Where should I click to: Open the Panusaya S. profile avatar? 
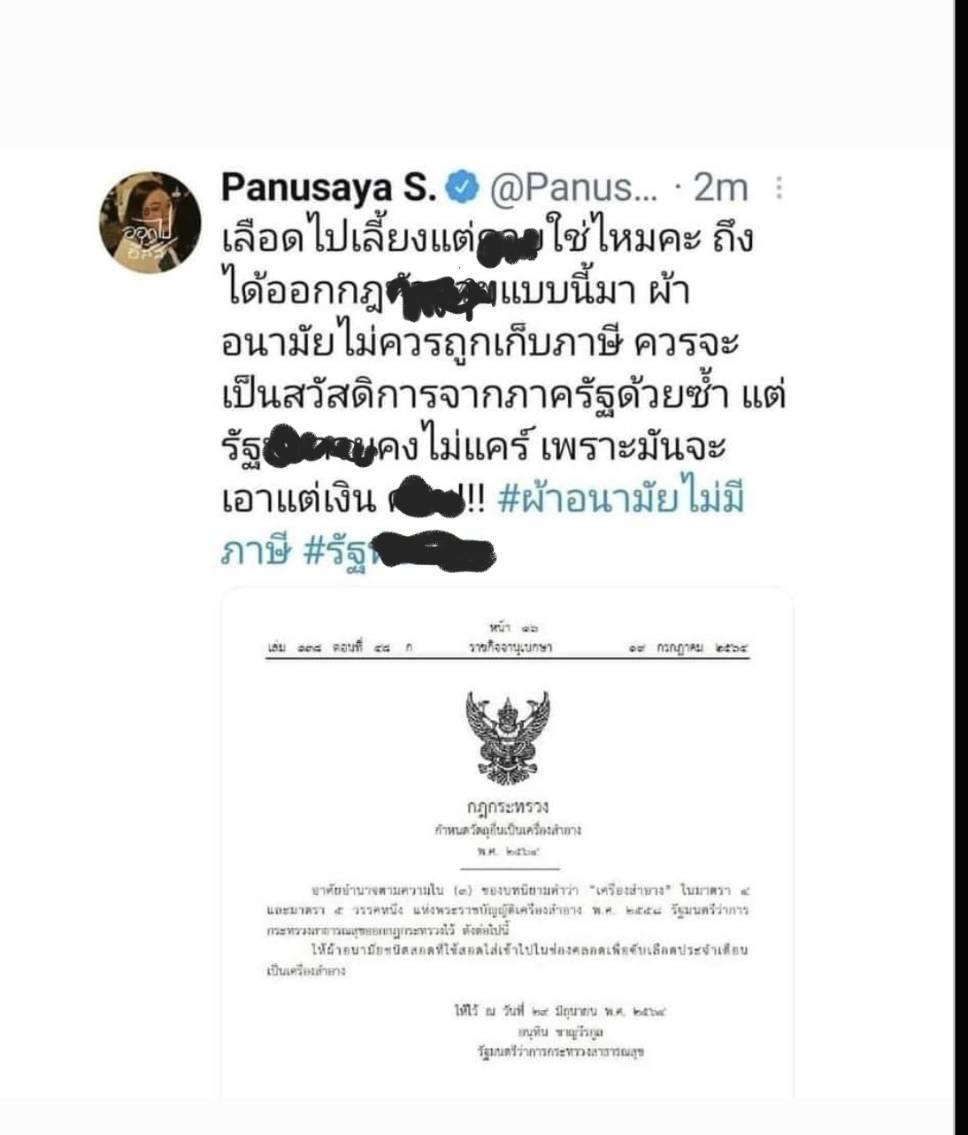click(x=150, y=221)
